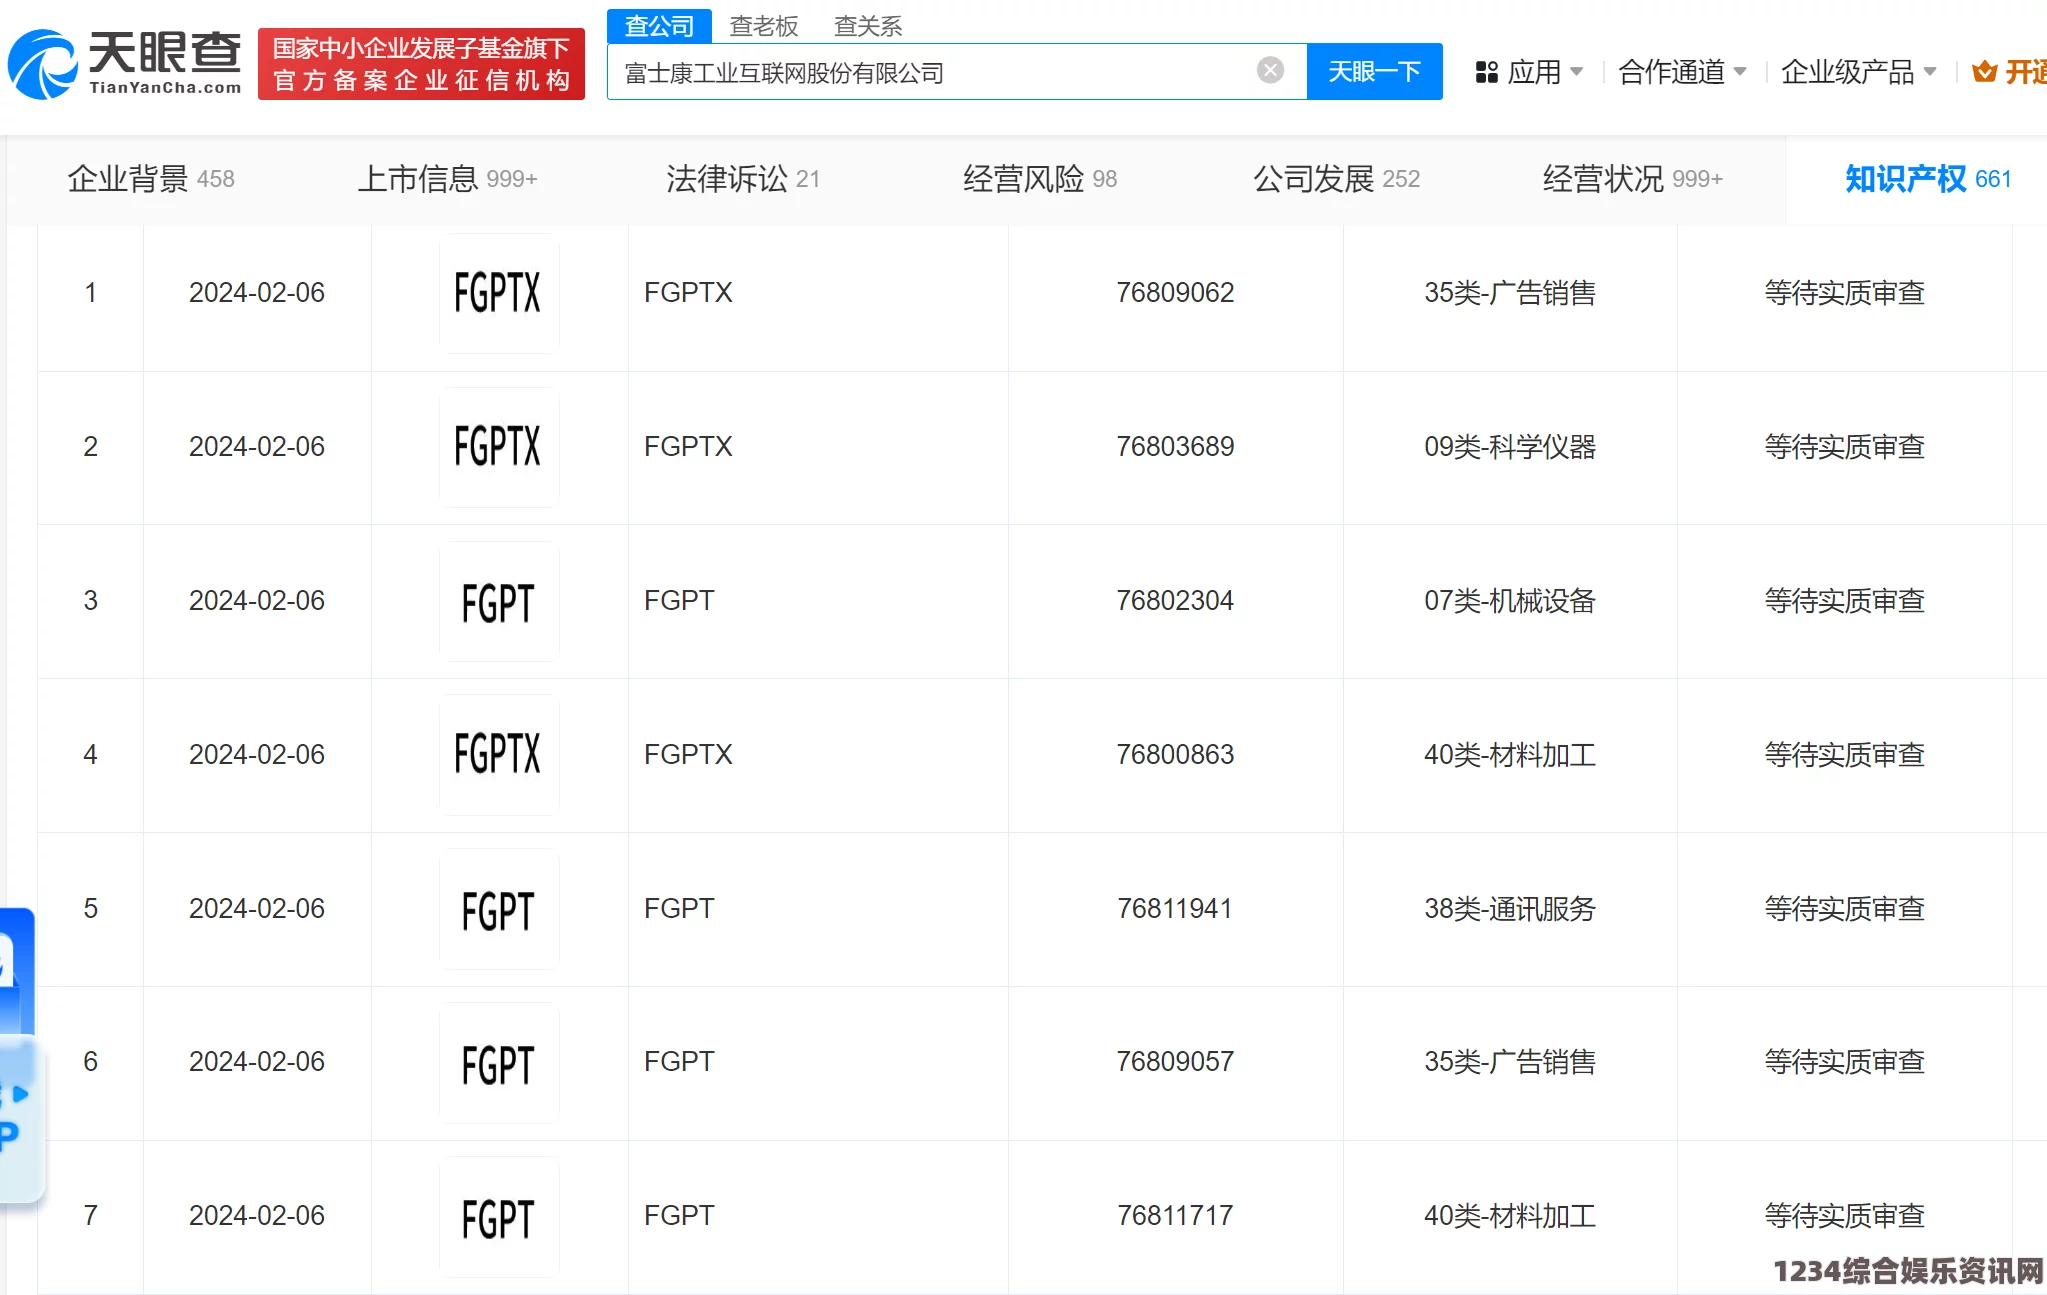Open the 公司发展 252 tab
Image resolution: width=2047 pixels, height=1295 pixels.
(x=1337, y=179)
